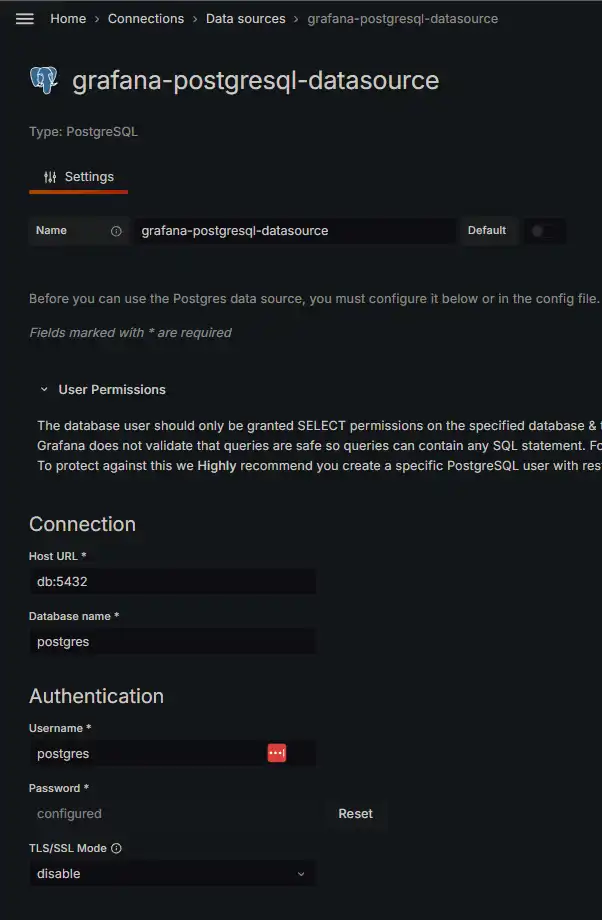This screenshot has height=920, width=602.
Task: Click the Settings tab sliders icon
Action: click(x=50, y=177)
